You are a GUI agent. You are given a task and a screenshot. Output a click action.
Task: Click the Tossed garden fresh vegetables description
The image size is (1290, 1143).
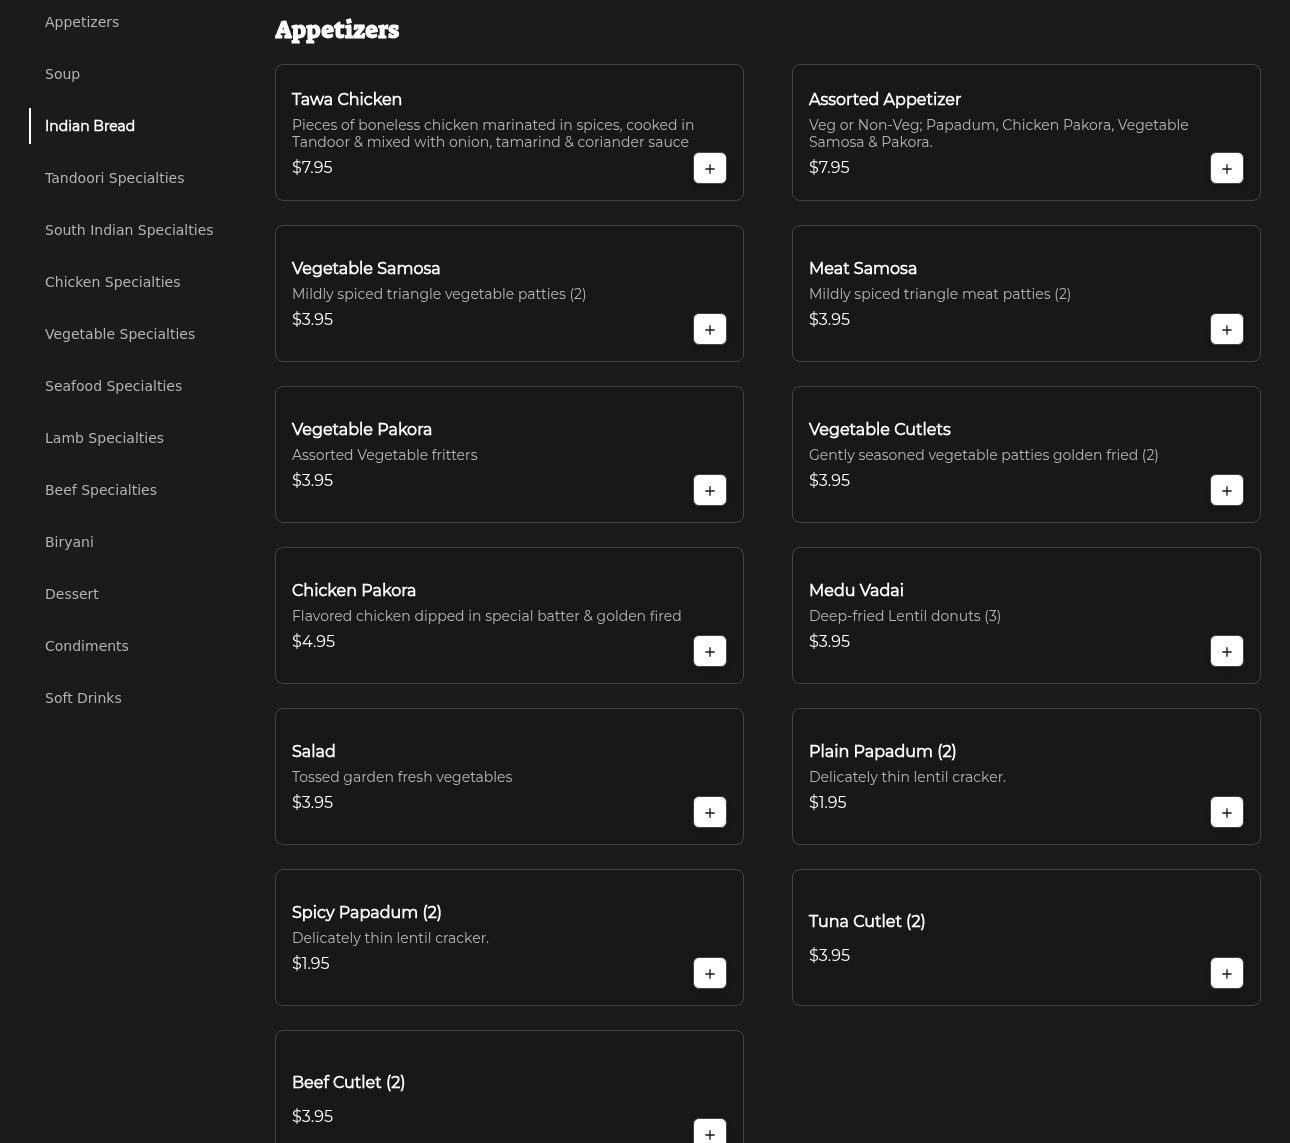pos(402,777)
